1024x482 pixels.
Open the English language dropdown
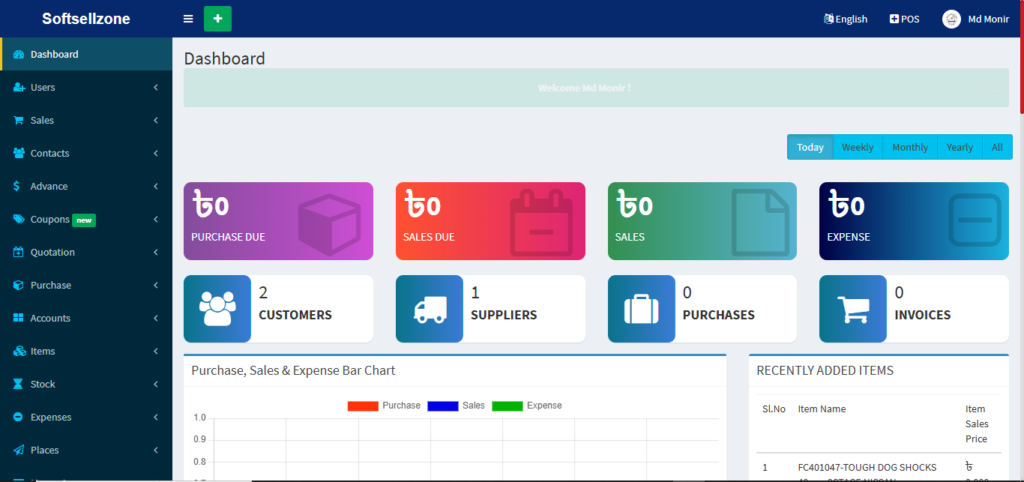click(845, 19)
